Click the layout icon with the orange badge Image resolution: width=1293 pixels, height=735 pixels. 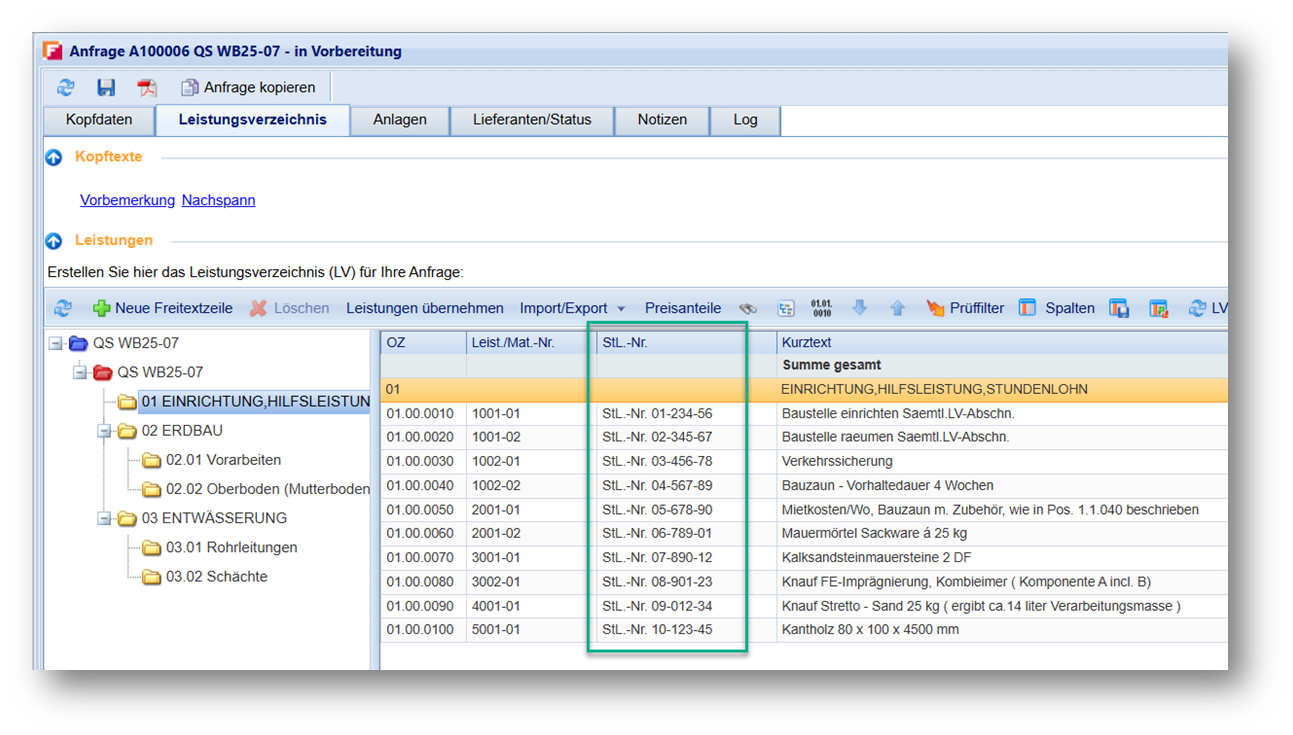[x=1158, y=308]
